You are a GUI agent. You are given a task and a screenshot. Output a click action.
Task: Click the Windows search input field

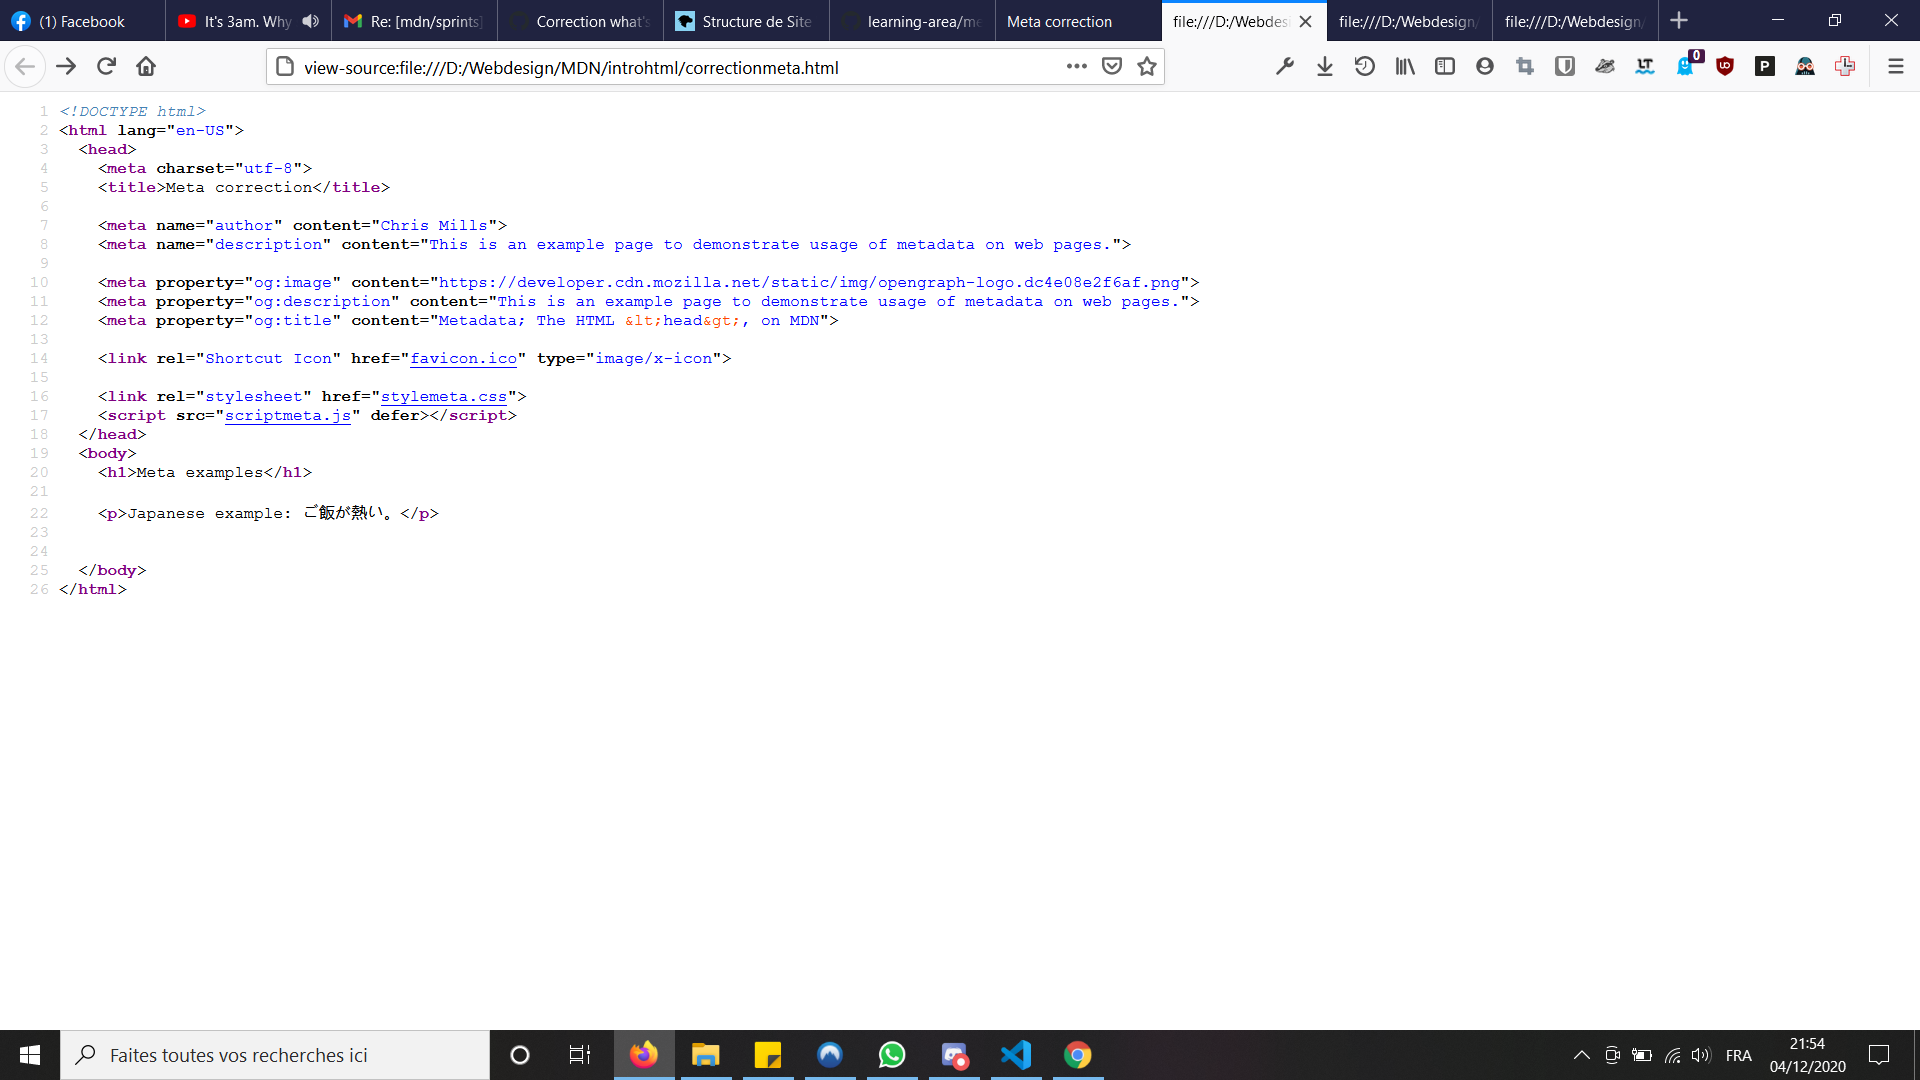(275, 1054)
